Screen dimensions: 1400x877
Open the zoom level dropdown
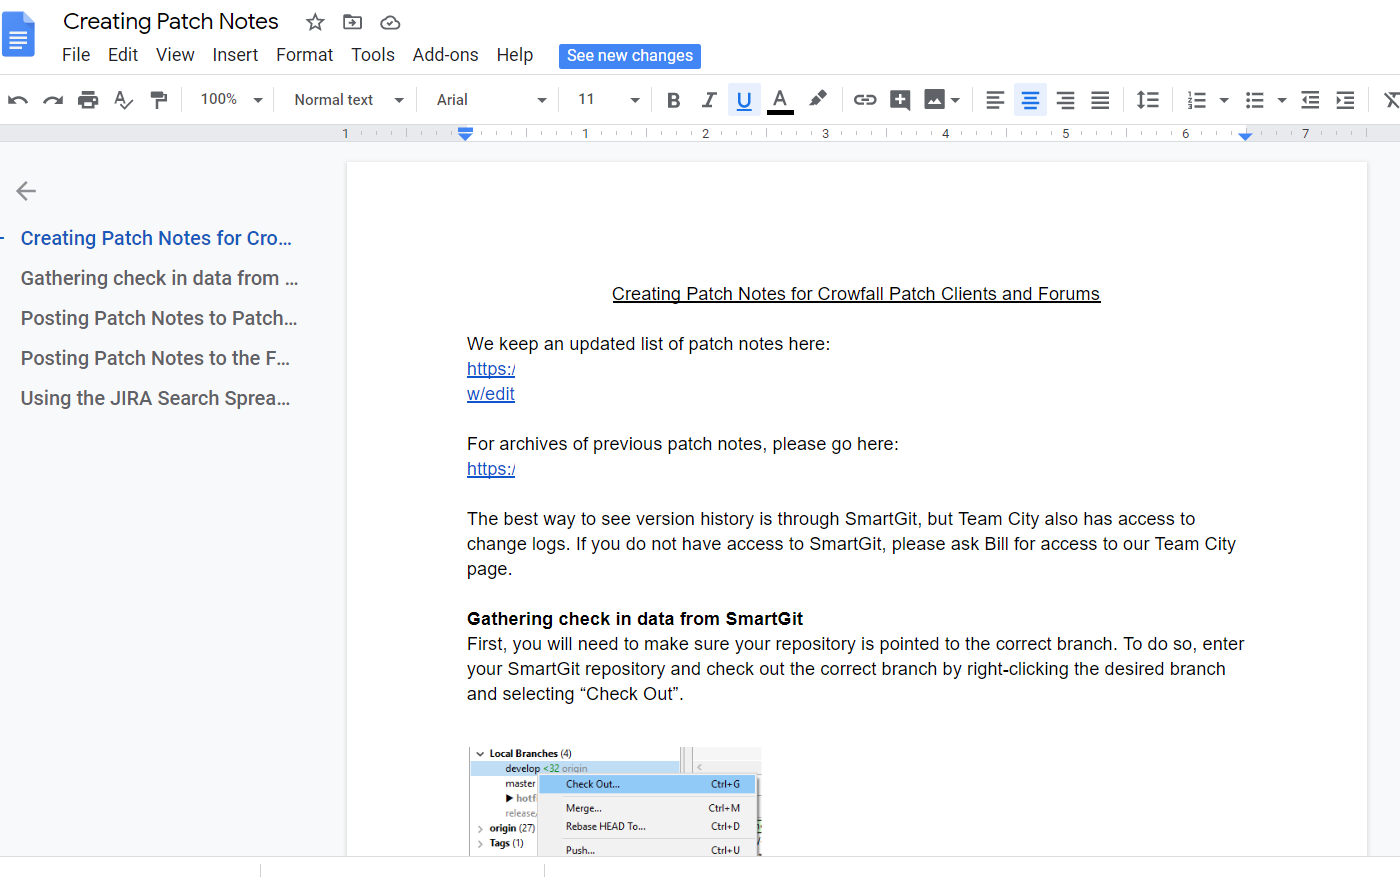[x=229, y=99]
